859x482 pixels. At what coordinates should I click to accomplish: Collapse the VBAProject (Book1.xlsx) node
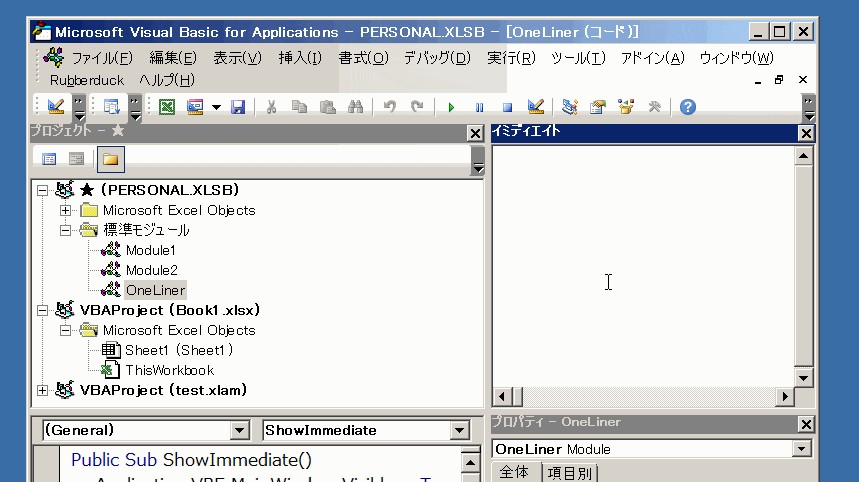click(42, 311)
